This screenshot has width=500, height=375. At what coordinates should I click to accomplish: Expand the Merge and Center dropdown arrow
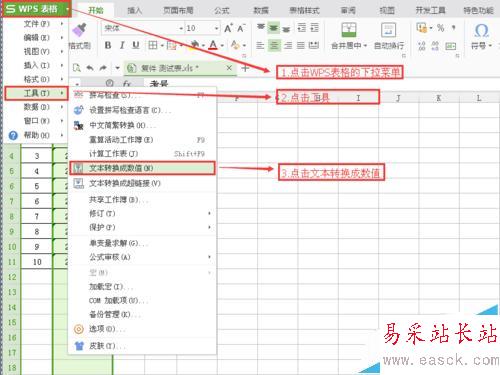(365, 46)
